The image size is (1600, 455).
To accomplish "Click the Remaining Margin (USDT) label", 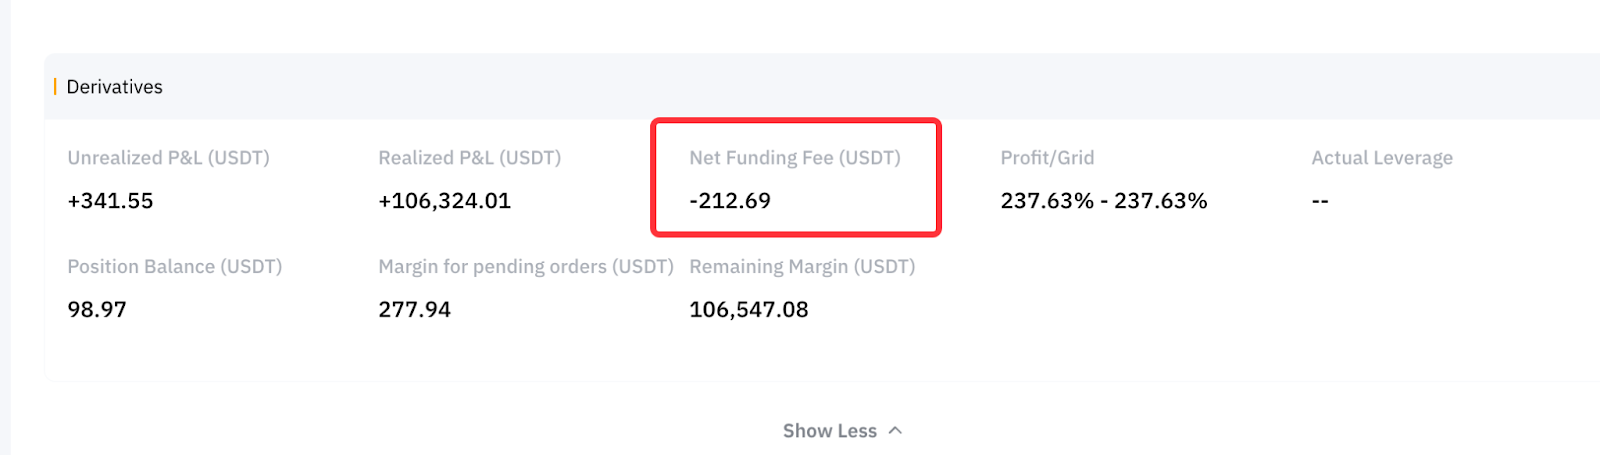I will pos(802,267).
